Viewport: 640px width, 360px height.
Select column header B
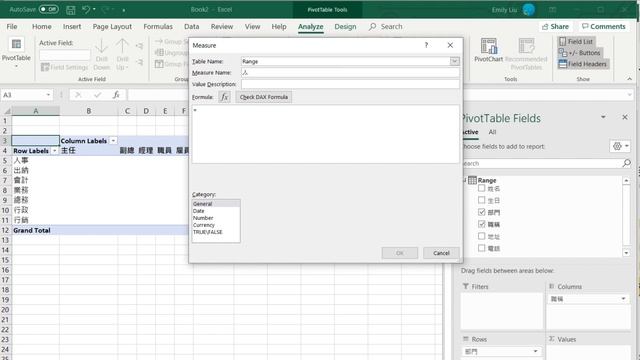pyautogui.click(x=89, y=111)
